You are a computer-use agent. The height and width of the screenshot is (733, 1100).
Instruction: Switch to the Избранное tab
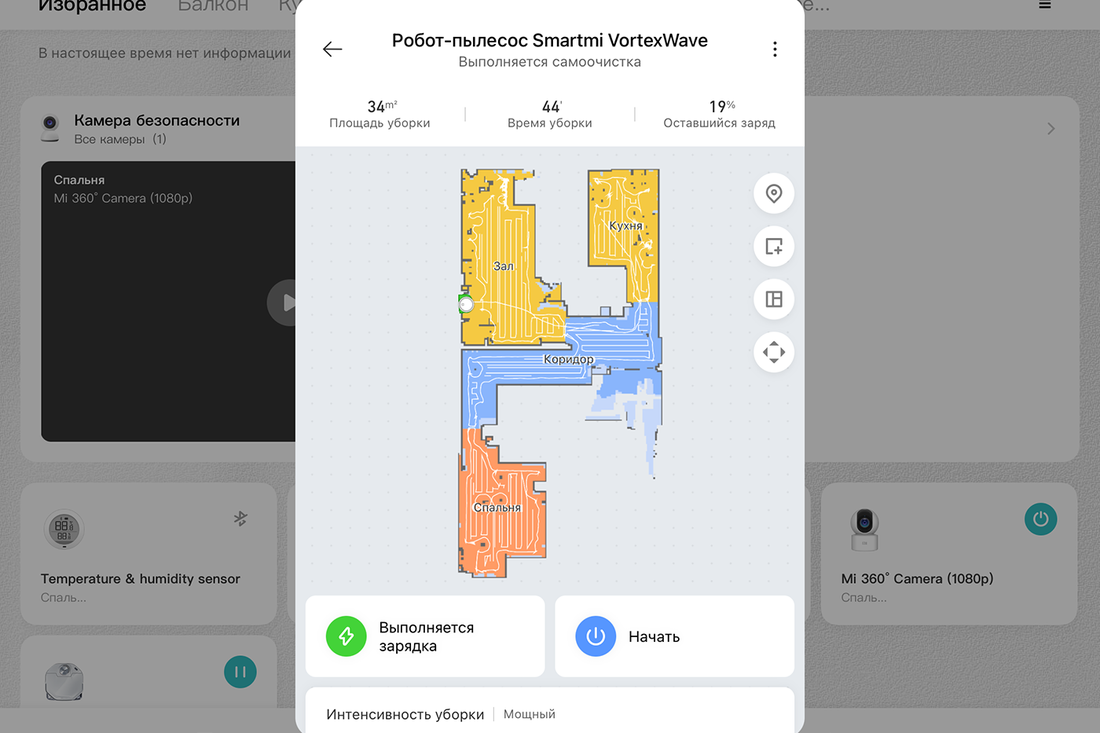pyautogui.click(x=92, y=6)
